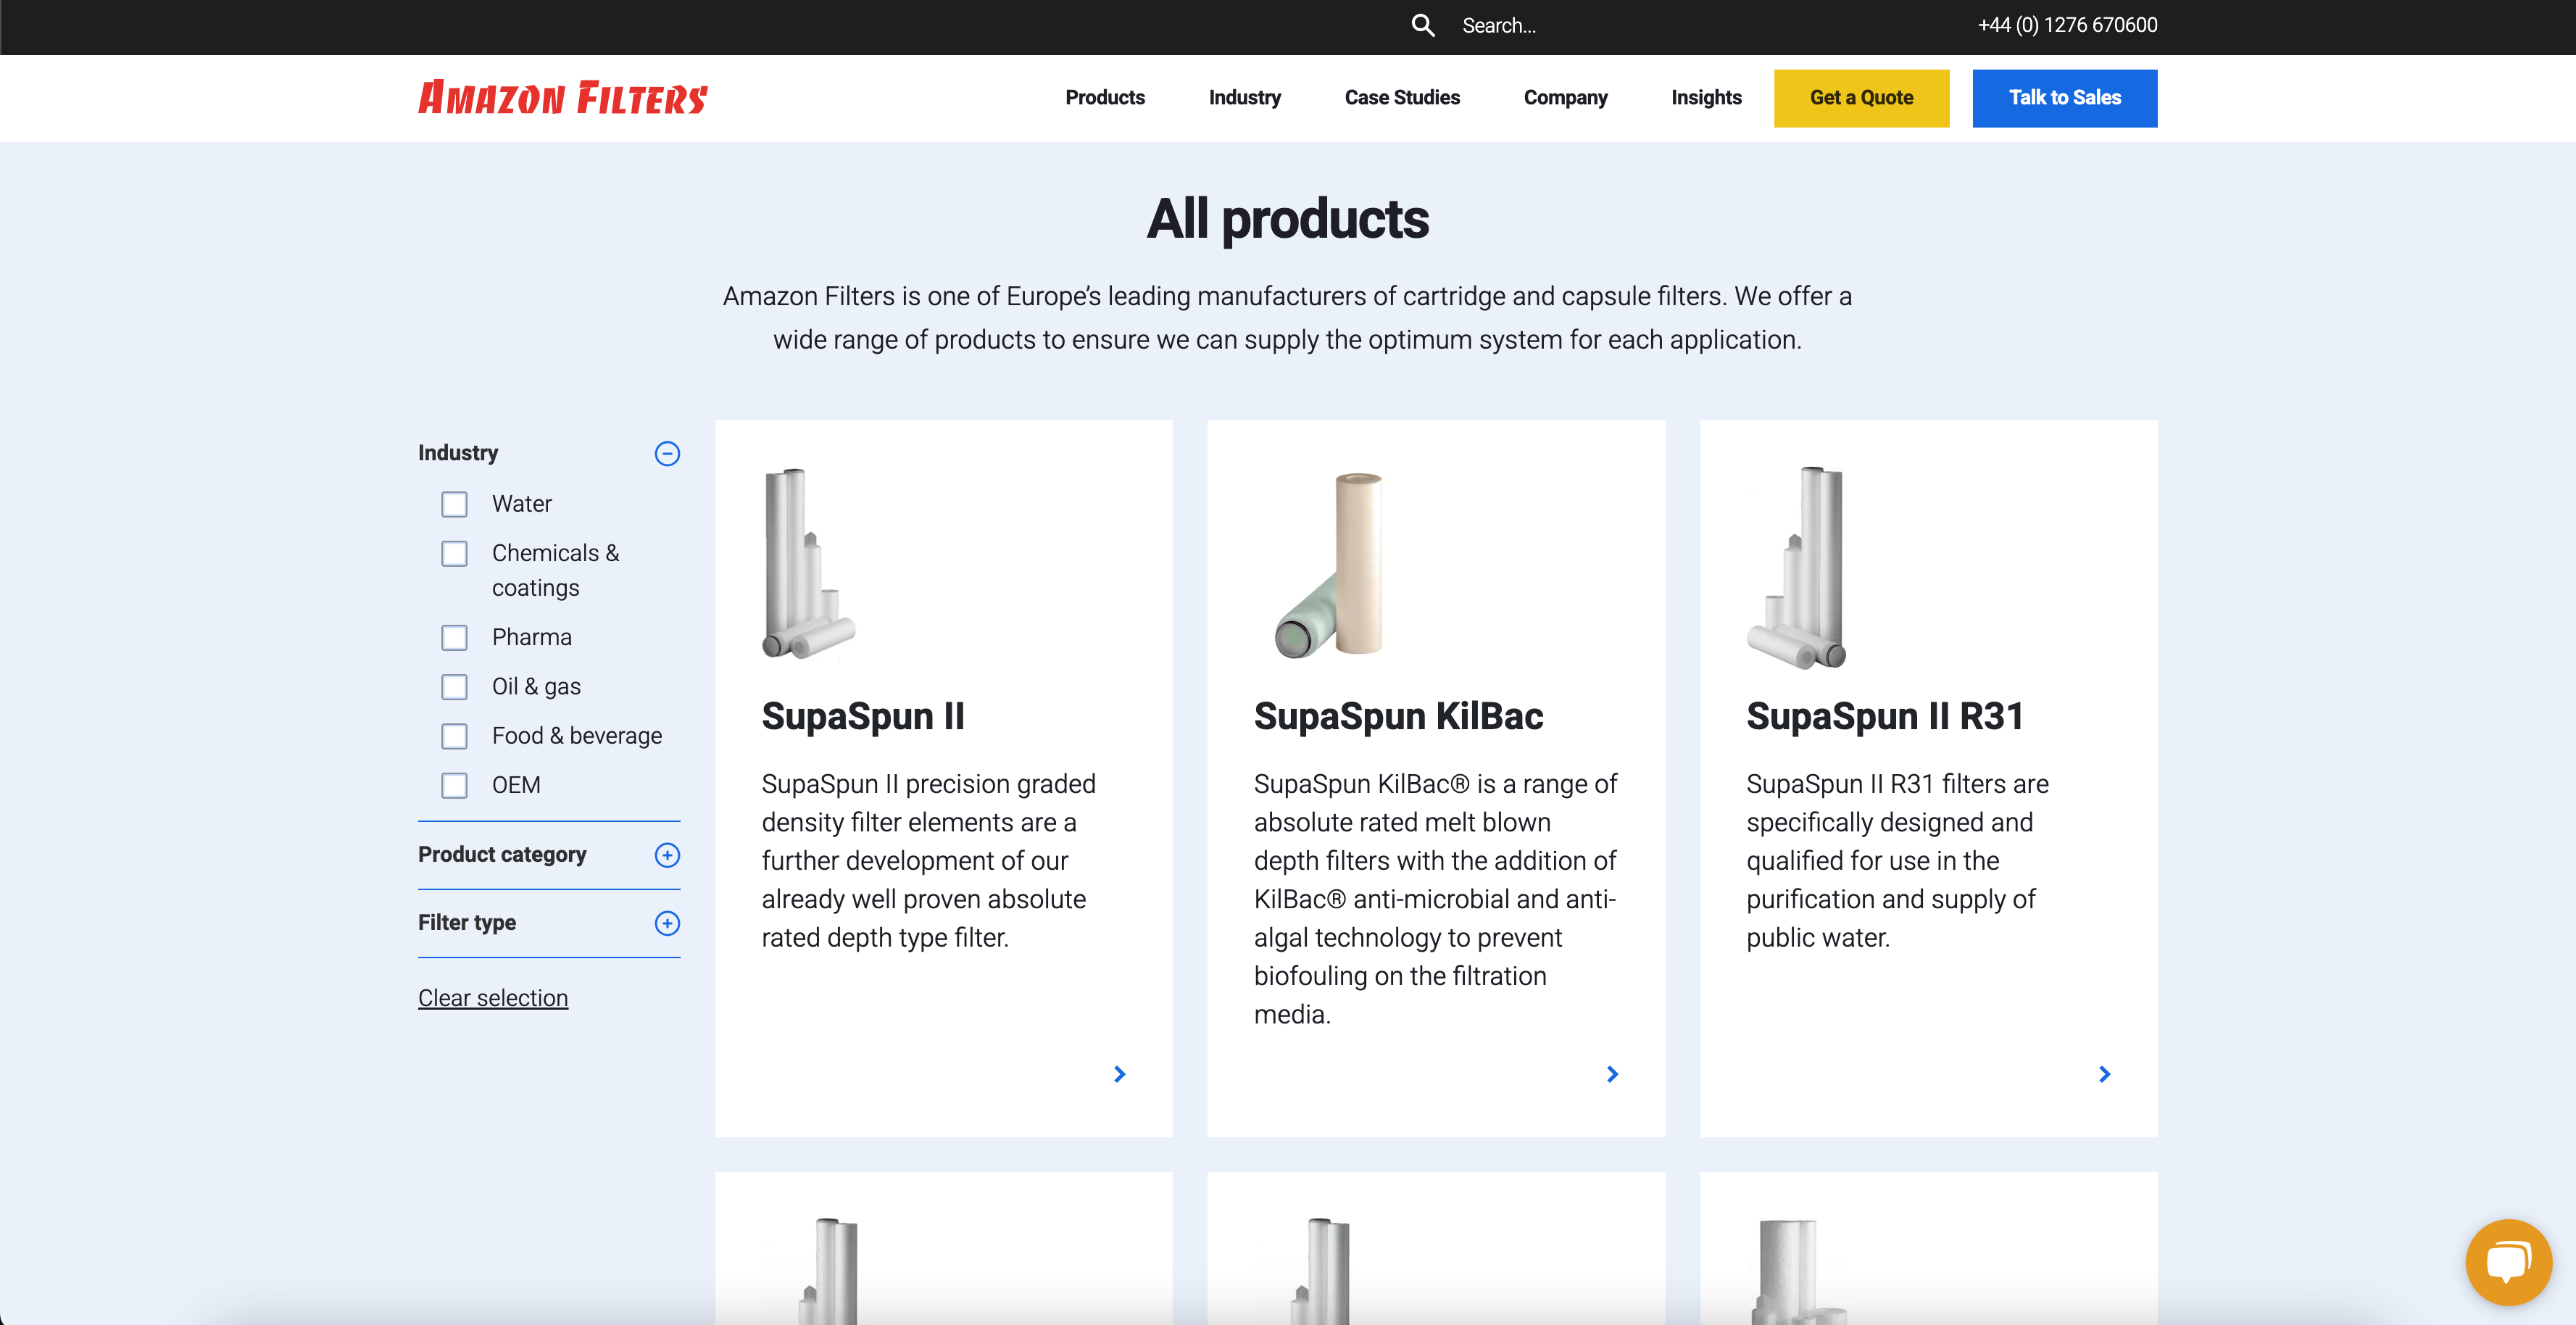Image resolution: width=2576 pixels, height=1325 pixels.
Task: Click the Clear selection link
Action: pyautogui.click(x=493, y=997)
